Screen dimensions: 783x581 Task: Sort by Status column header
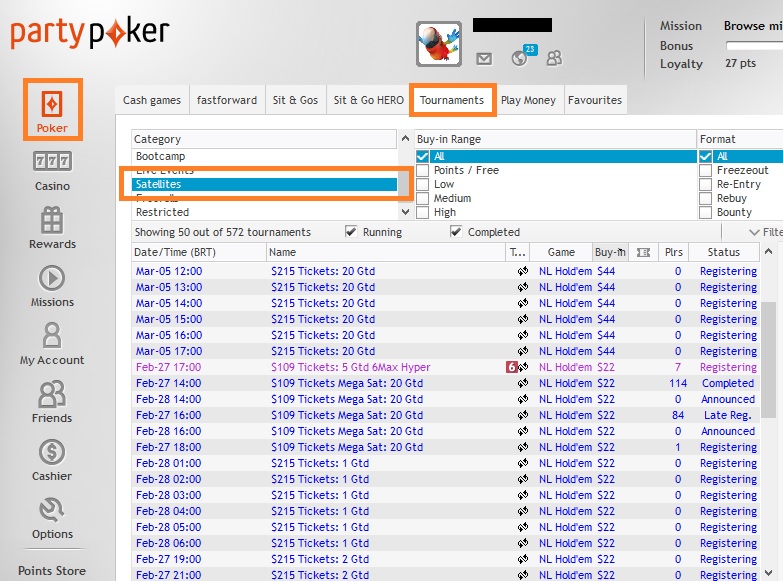724,252
